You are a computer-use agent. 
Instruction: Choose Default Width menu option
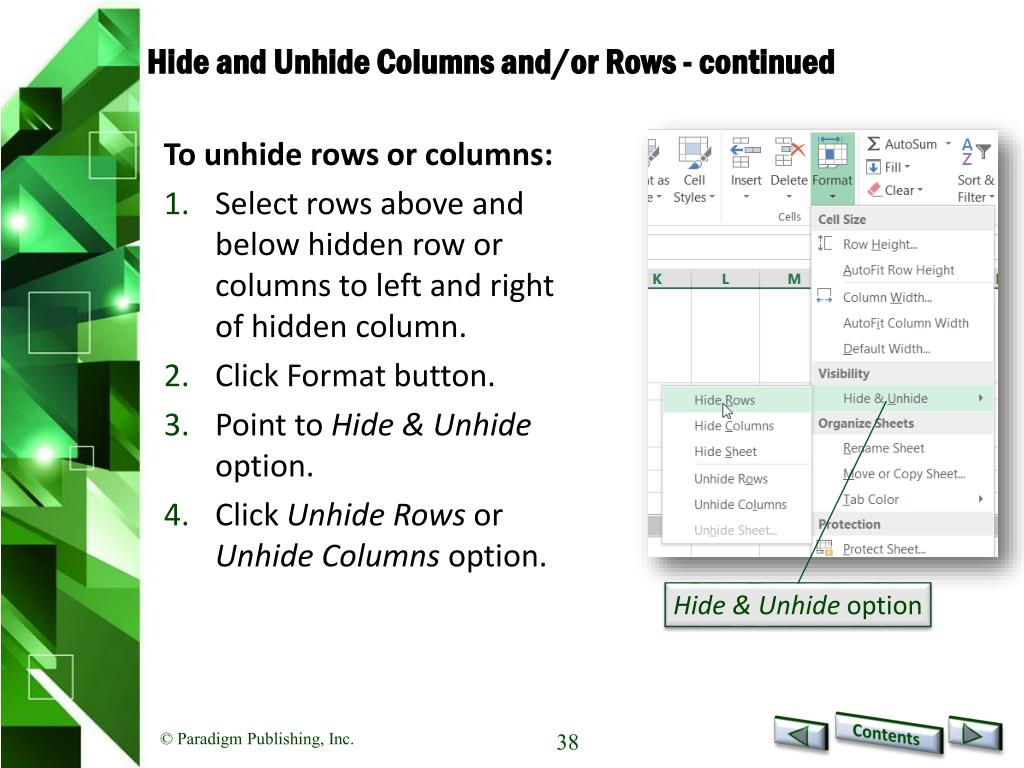[x=903, y=348]
